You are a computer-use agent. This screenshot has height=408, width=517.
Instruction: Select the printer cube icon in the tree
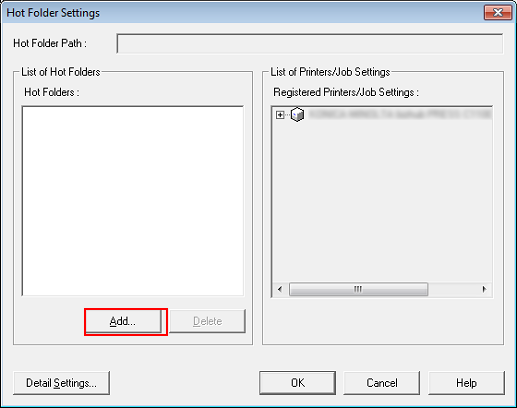(x=297, y=115)
